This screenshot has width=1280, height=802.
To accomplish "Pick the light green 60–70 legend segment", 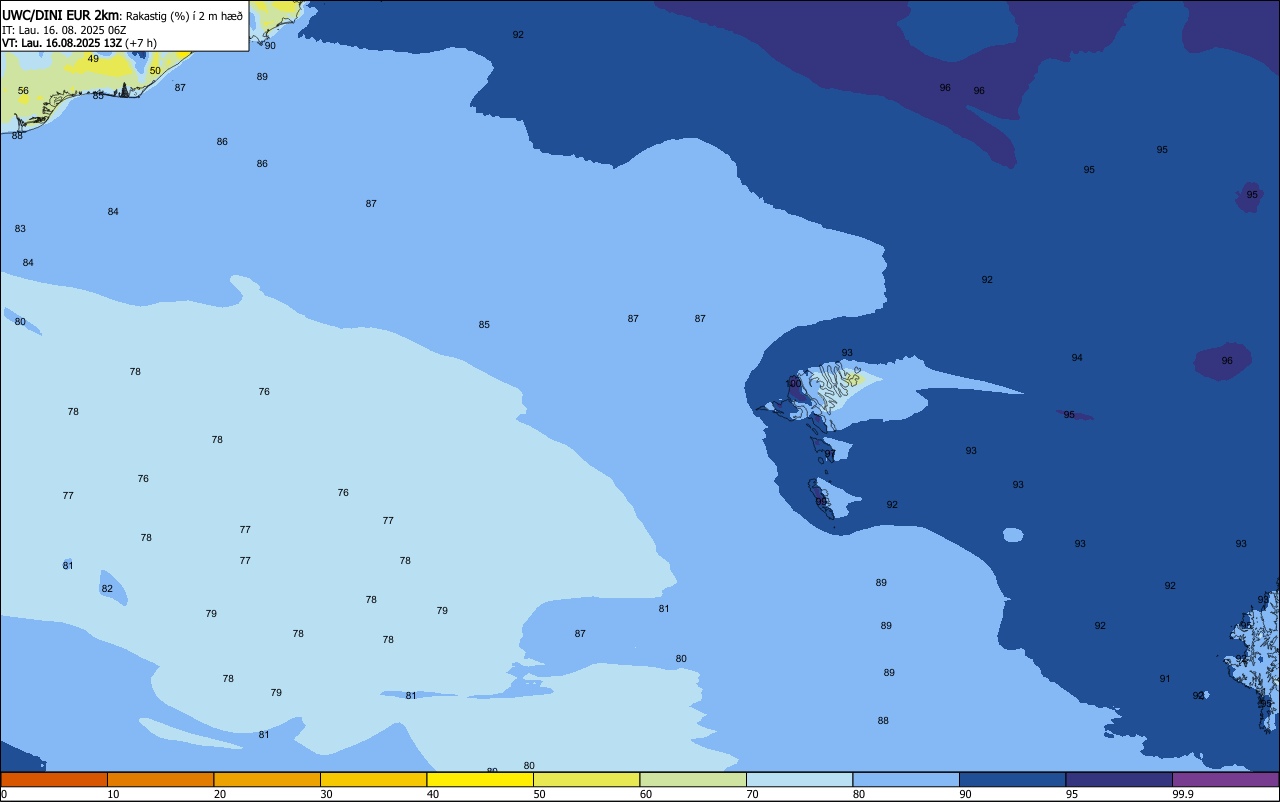I will (693, 779).
